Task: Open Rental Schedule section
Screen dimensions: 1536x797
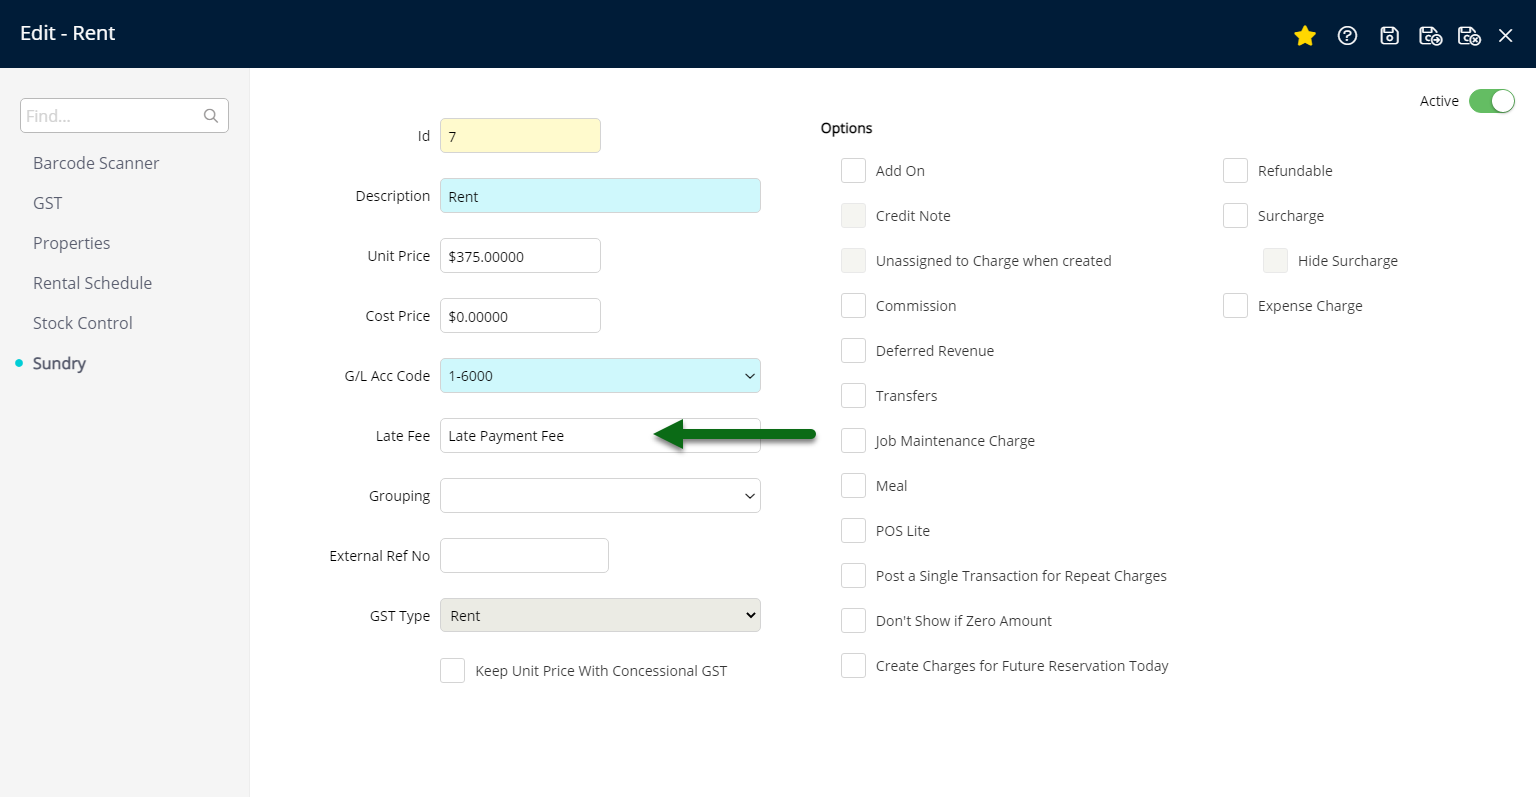Action: [x=93, y=283]
